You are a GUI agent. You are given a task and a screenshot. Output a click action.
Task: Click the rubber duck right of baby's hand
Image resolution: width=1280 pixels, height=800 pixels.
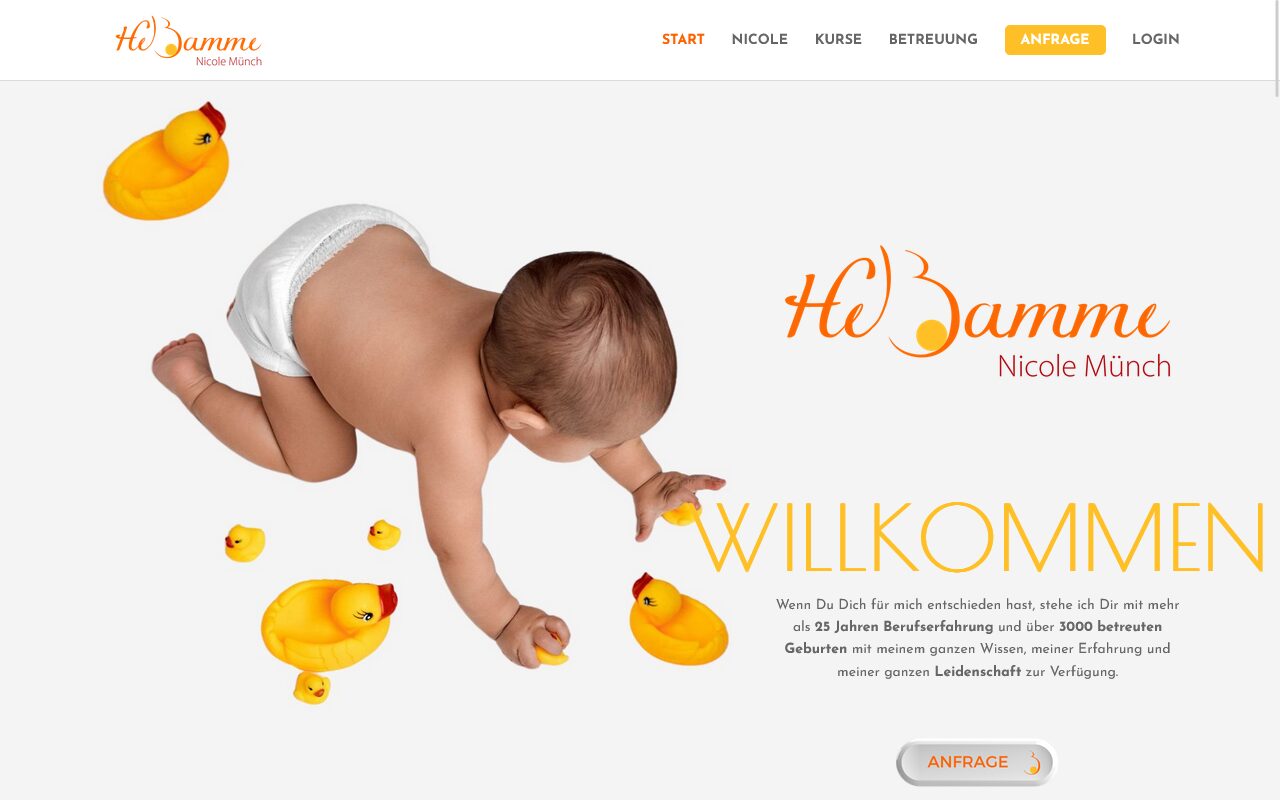tap(678, 620)
